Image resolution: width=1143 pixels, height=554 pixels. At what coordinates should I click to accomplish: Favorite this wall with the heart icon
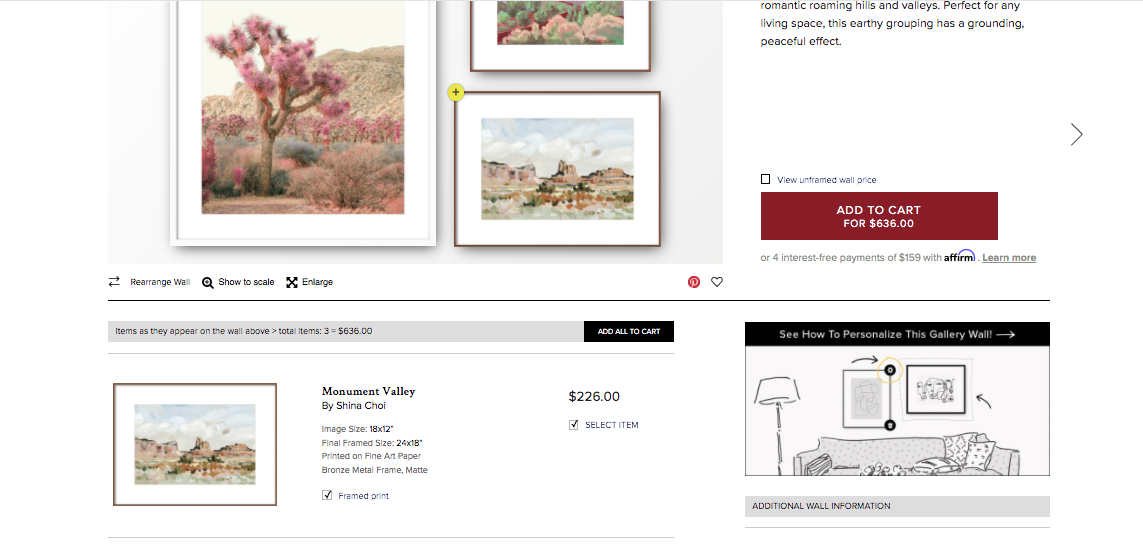pos(717,281)
